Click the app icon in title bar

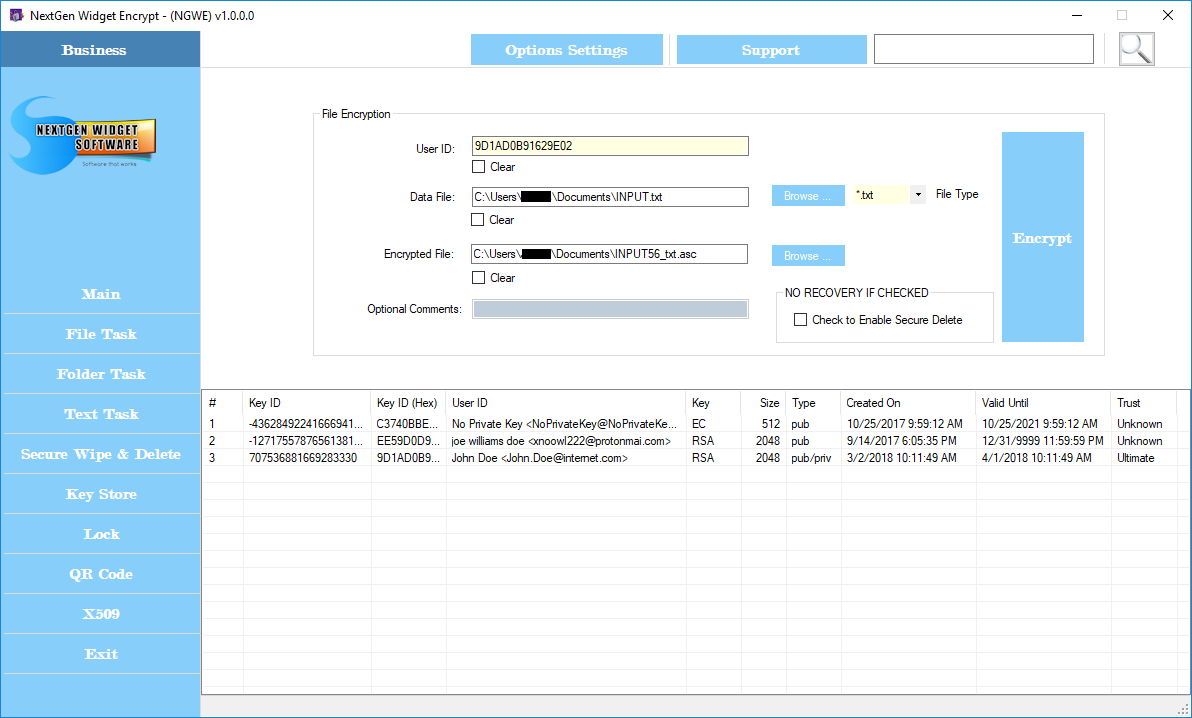16,15
